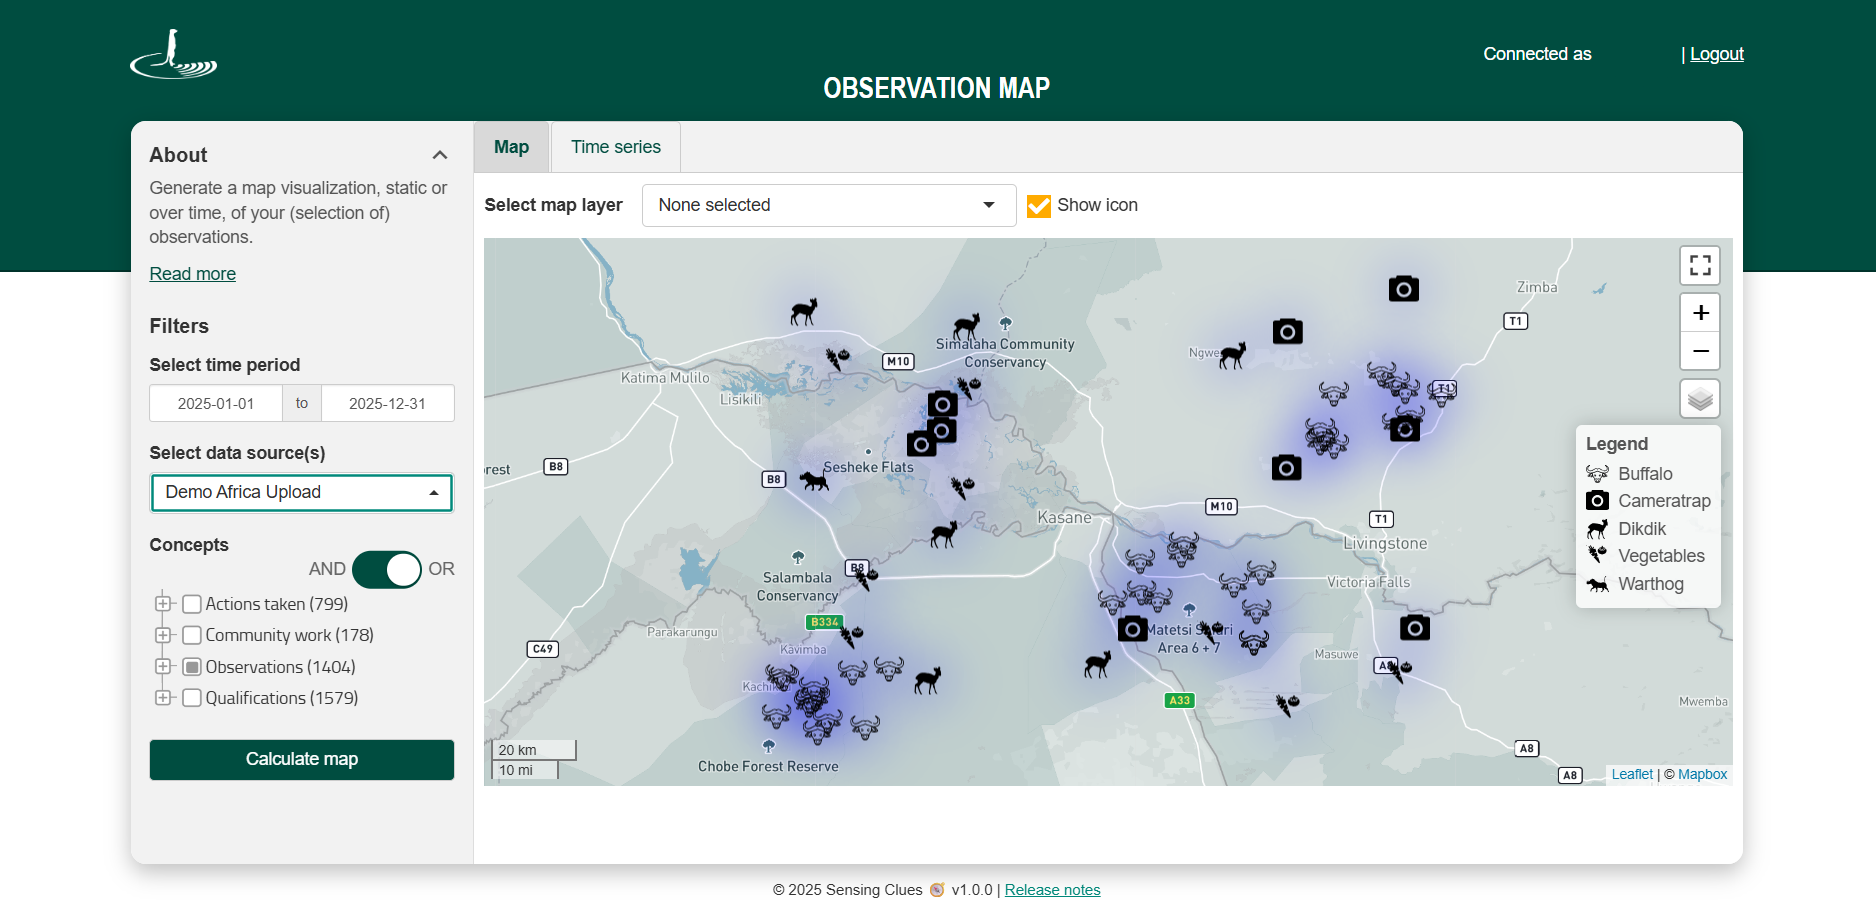1876x906 pixels.
Task: Edit the start date 2025-01-01 field
Action: coord(216,403)
